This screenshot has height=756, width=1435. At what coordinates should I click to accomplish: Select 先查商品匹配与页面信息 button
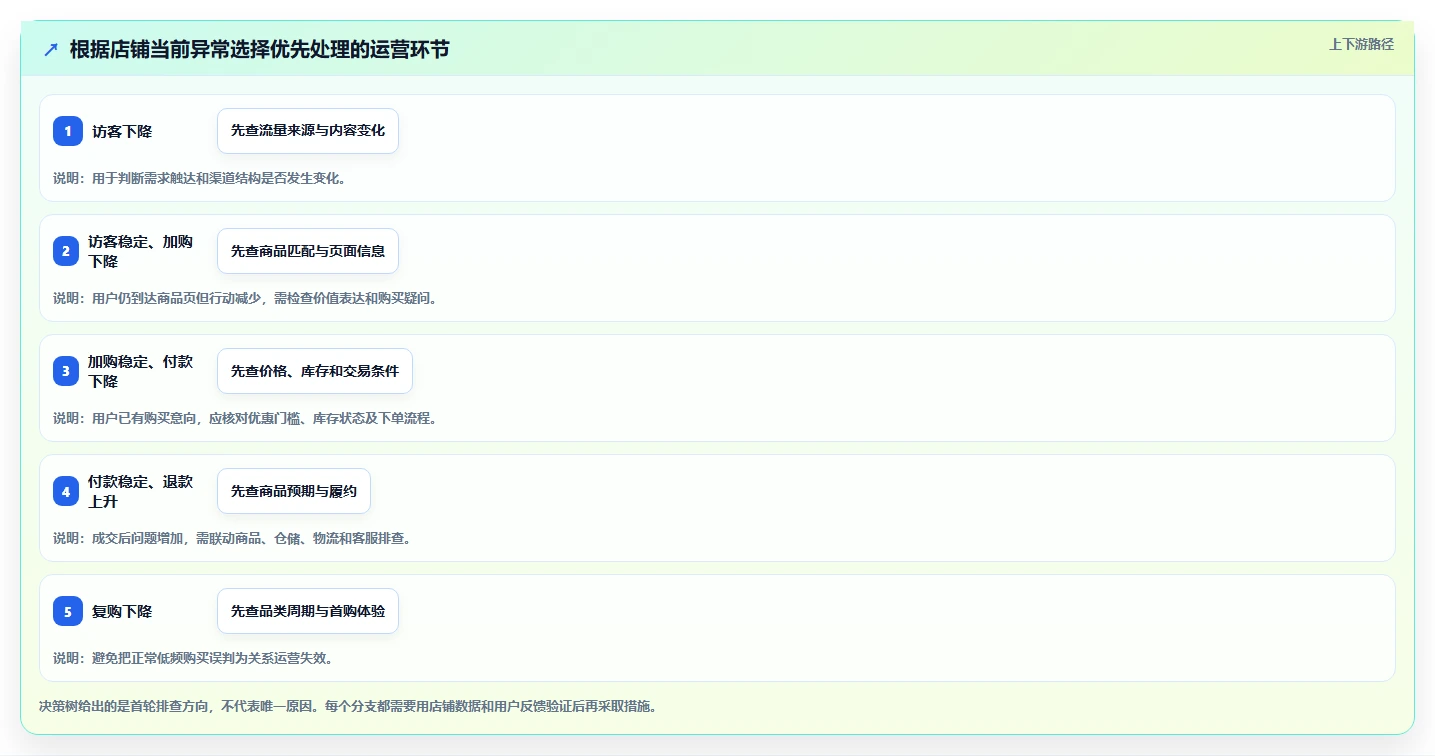coord(308,251)
